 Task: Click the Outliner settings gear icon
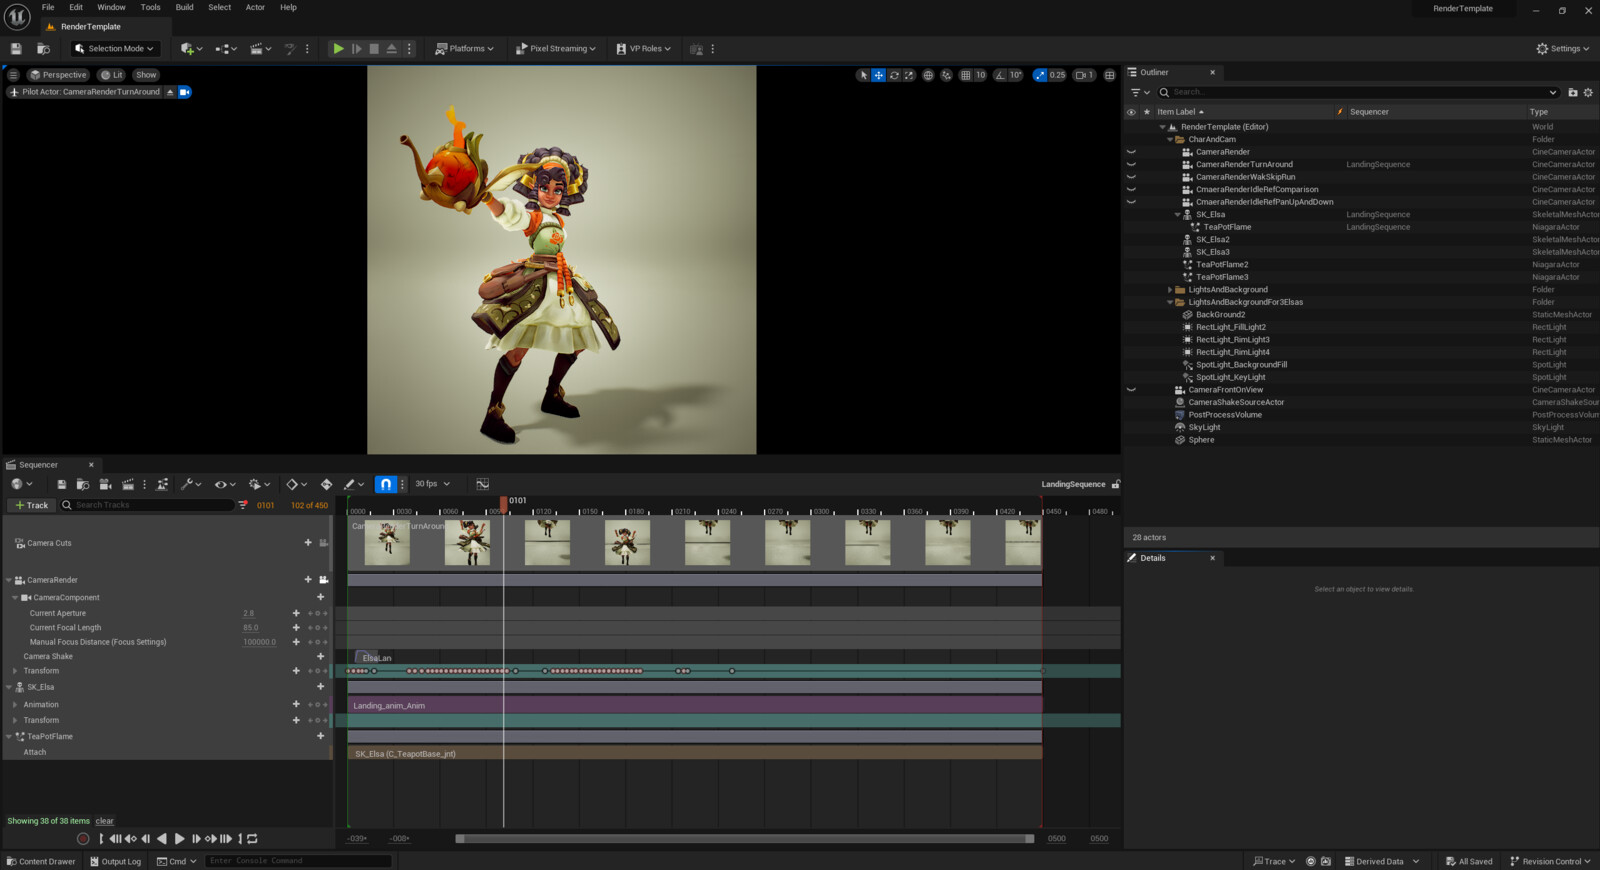click(x=1588, y=92)
